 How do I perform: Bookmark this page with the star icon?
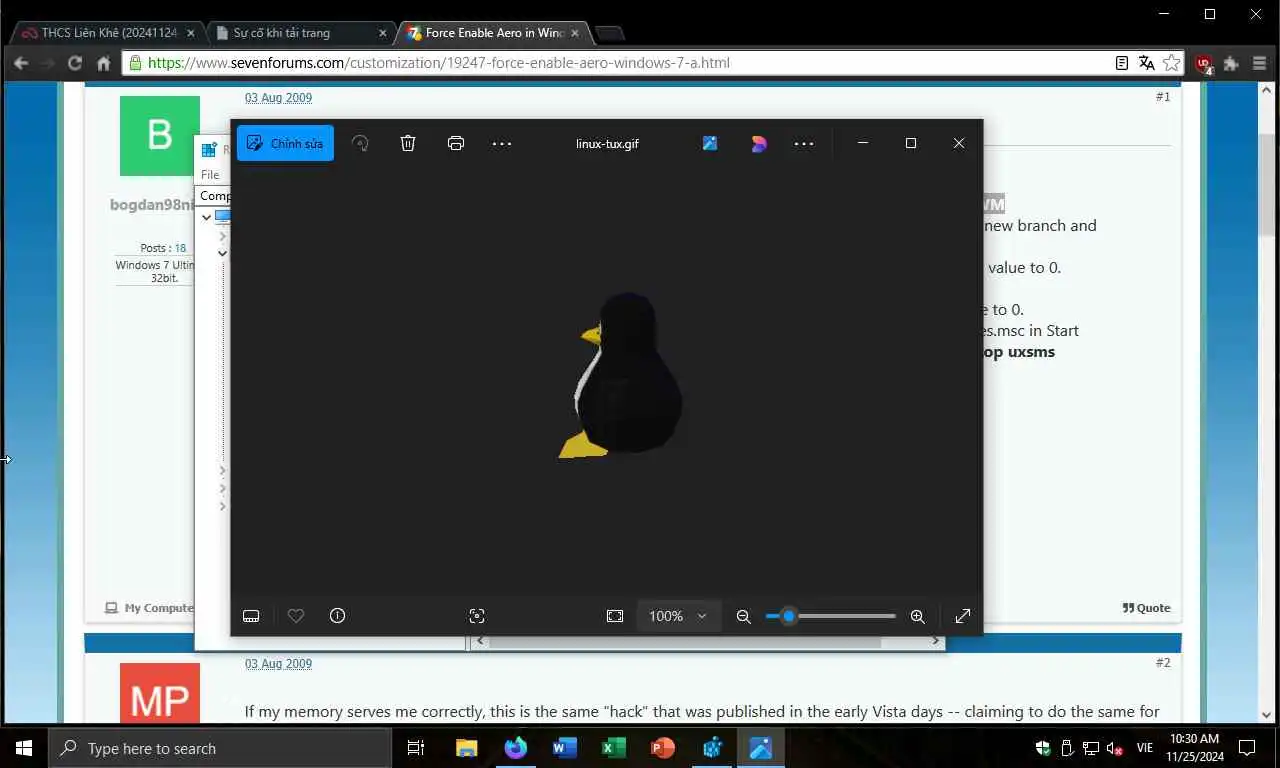(x=1171, y=63)
